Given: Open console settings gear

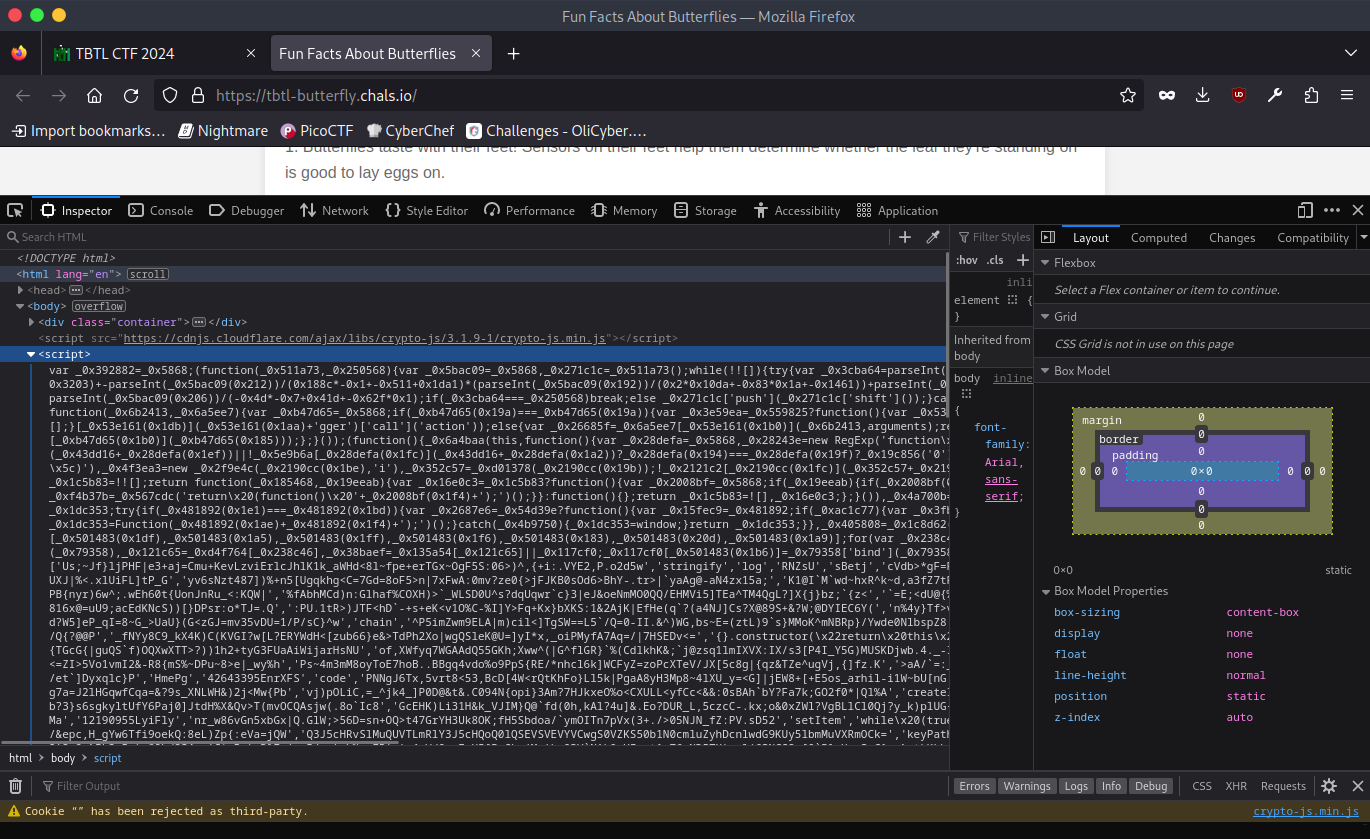Looking at the screenshot, I should click(1329, 786).
